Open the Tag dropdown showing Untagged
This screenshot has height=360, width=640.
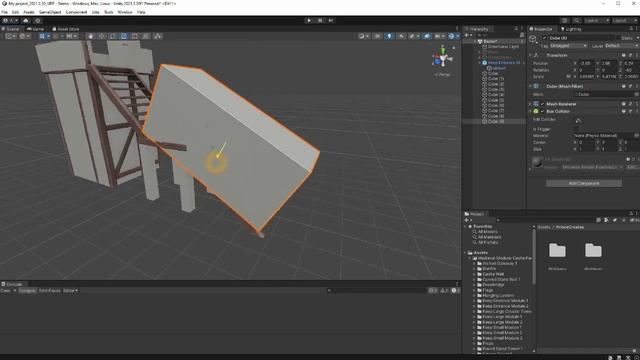click(x=569, y=46)
